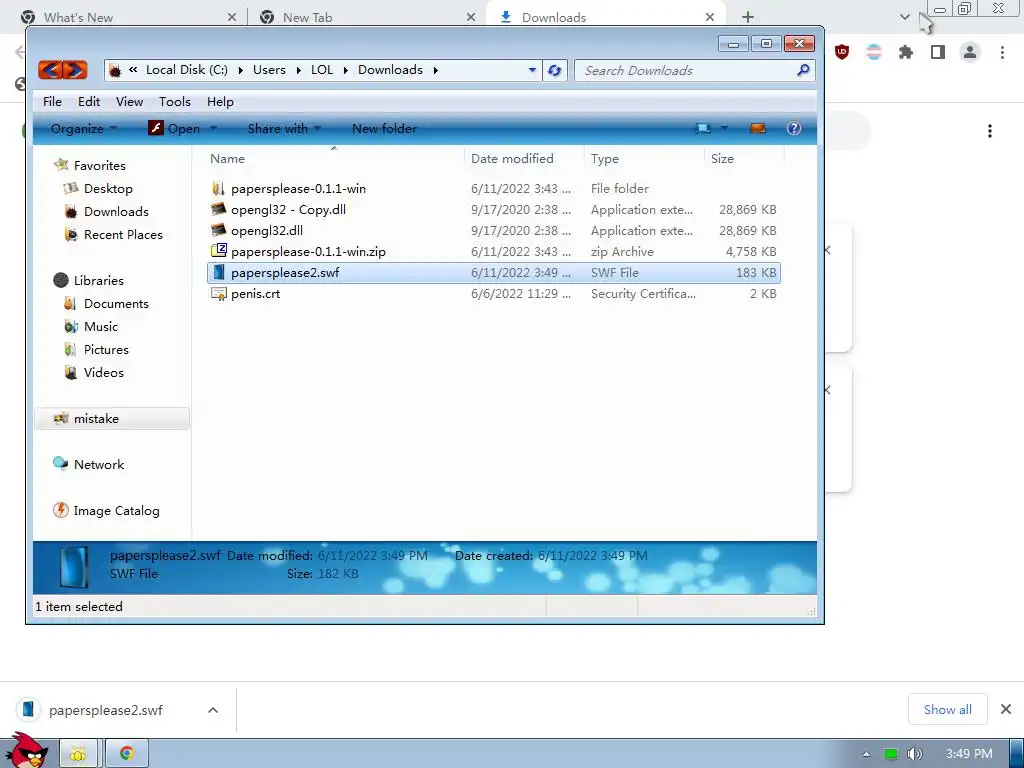
Task: Click the striped extension icon next to uBlock
Action: (873, 52)
